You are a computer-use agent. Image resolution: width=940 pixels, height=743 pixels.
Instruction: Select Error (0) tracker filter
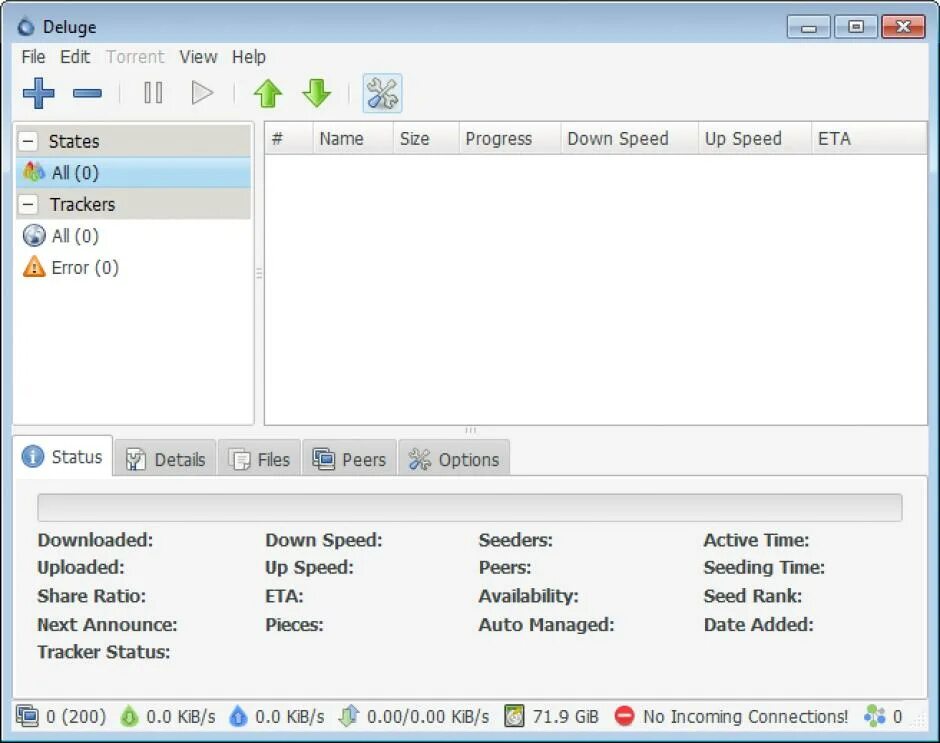pos(133,267)
